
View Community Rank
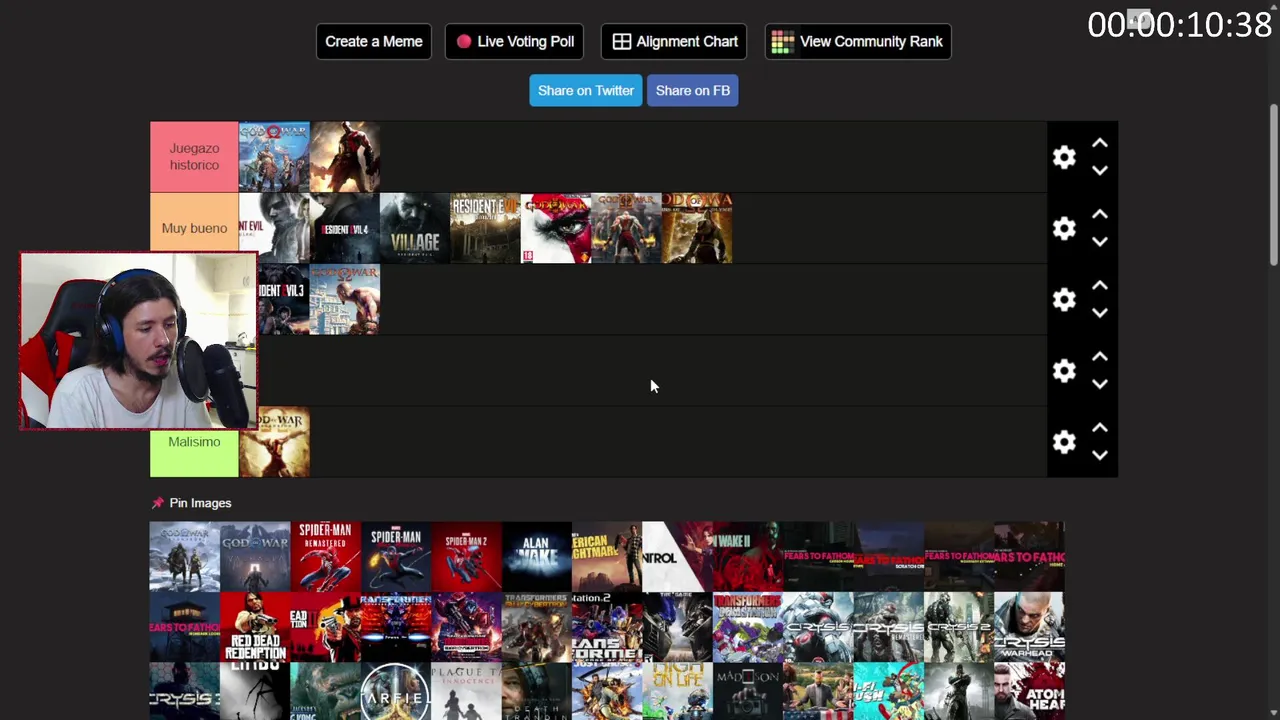tap(858, 41)
